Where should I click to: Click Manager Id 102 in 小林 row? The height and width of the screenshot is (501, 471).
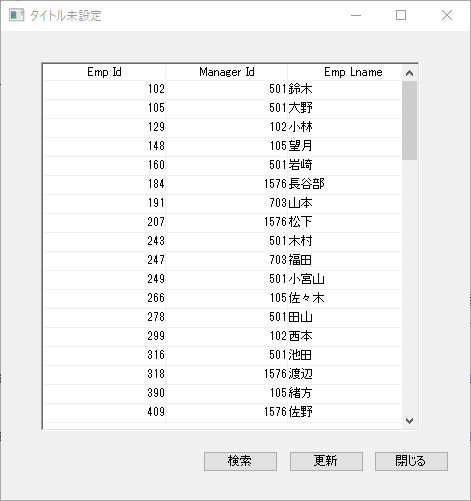pos(227,127)
